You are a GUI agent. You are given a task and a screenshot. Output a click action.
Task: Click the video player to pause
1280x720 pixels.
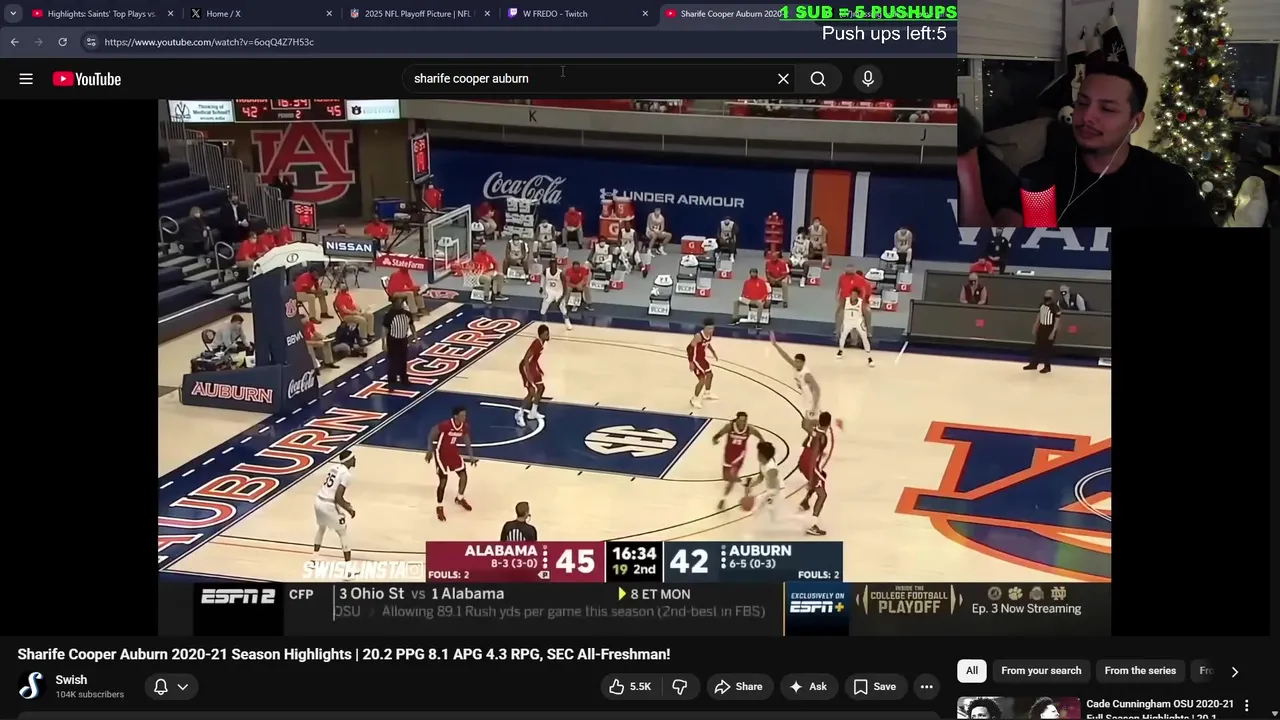(634, 367)
